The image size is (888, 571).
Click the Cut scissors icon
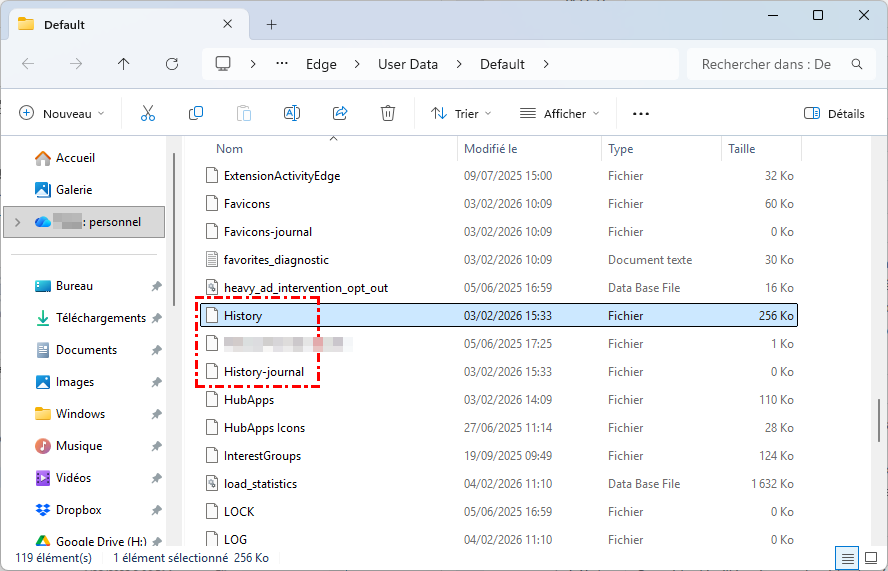(148, 113)
